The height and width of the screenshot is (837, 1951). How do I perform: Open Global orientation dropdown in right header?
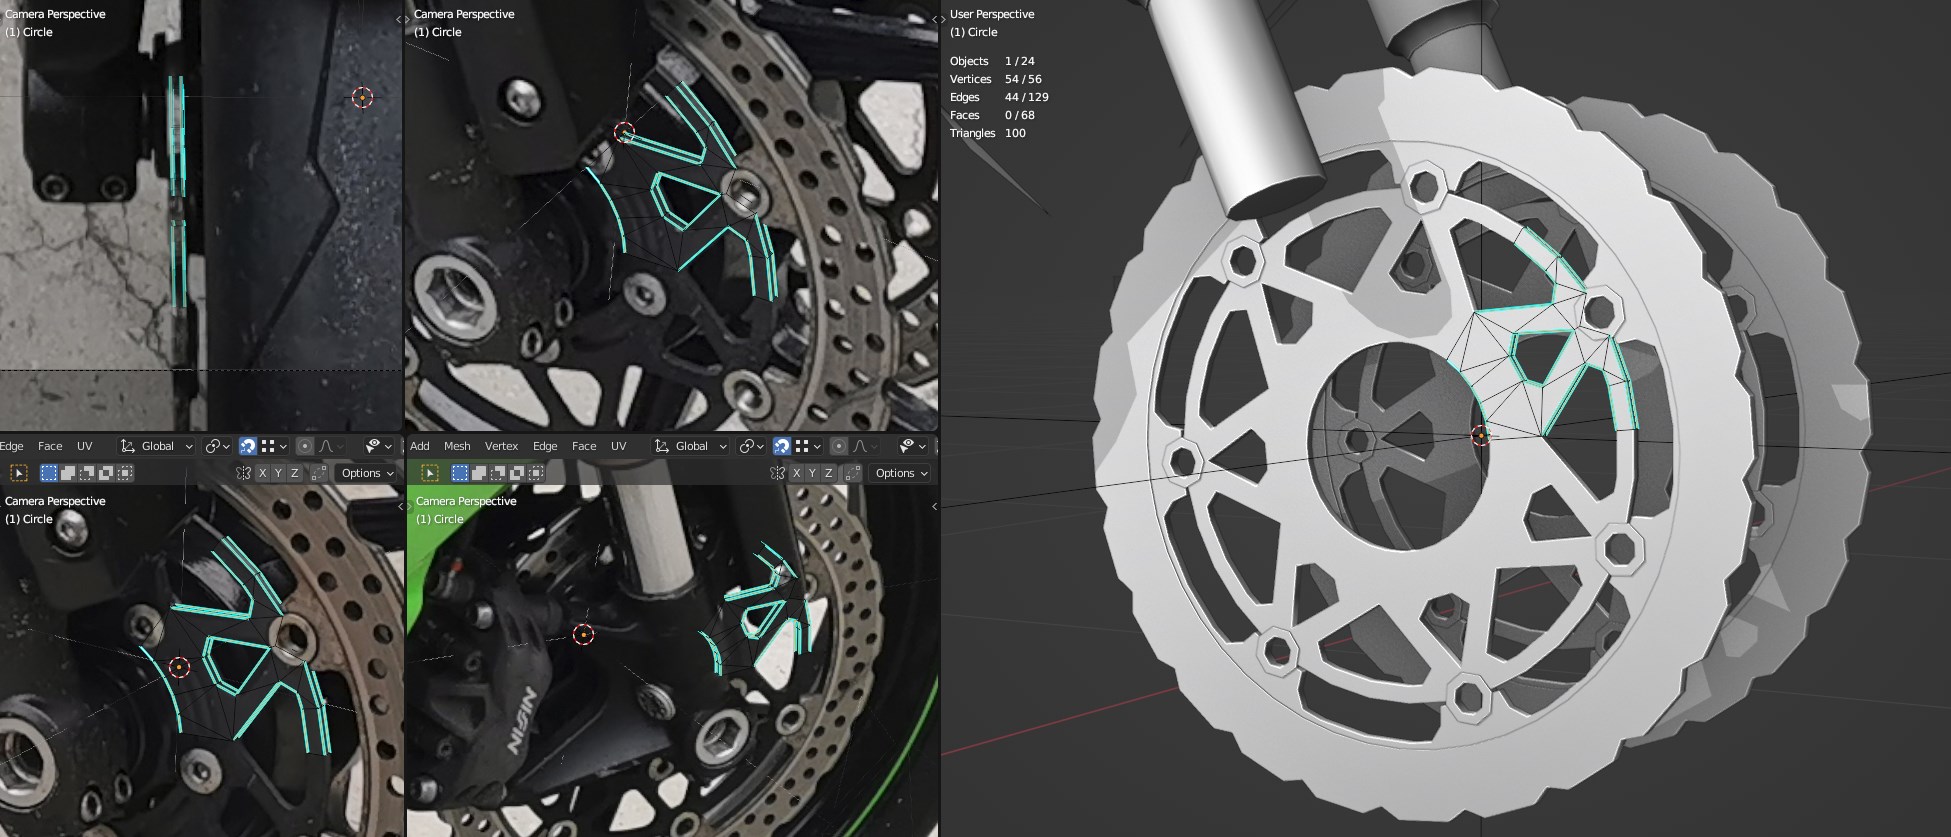(x=690, y=446)
